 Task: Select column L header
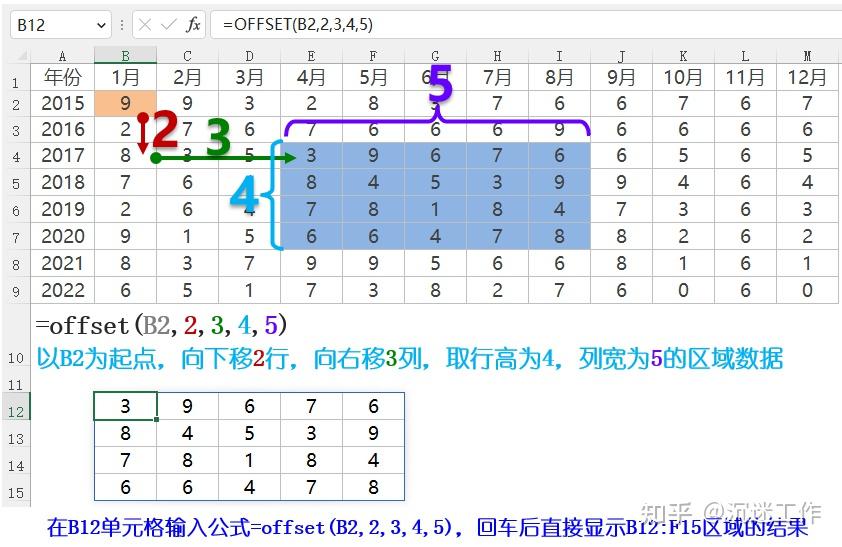click(745, 56)
